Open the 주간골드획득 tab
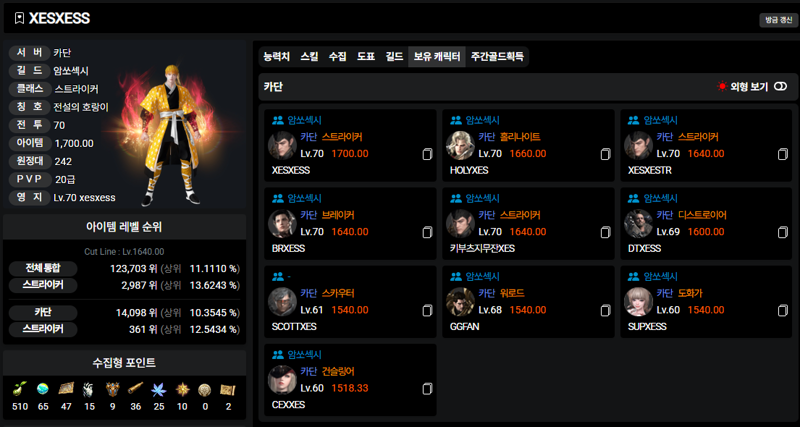Image resolution: width=800 pixels, height=427 pixels. pos(497,57)
